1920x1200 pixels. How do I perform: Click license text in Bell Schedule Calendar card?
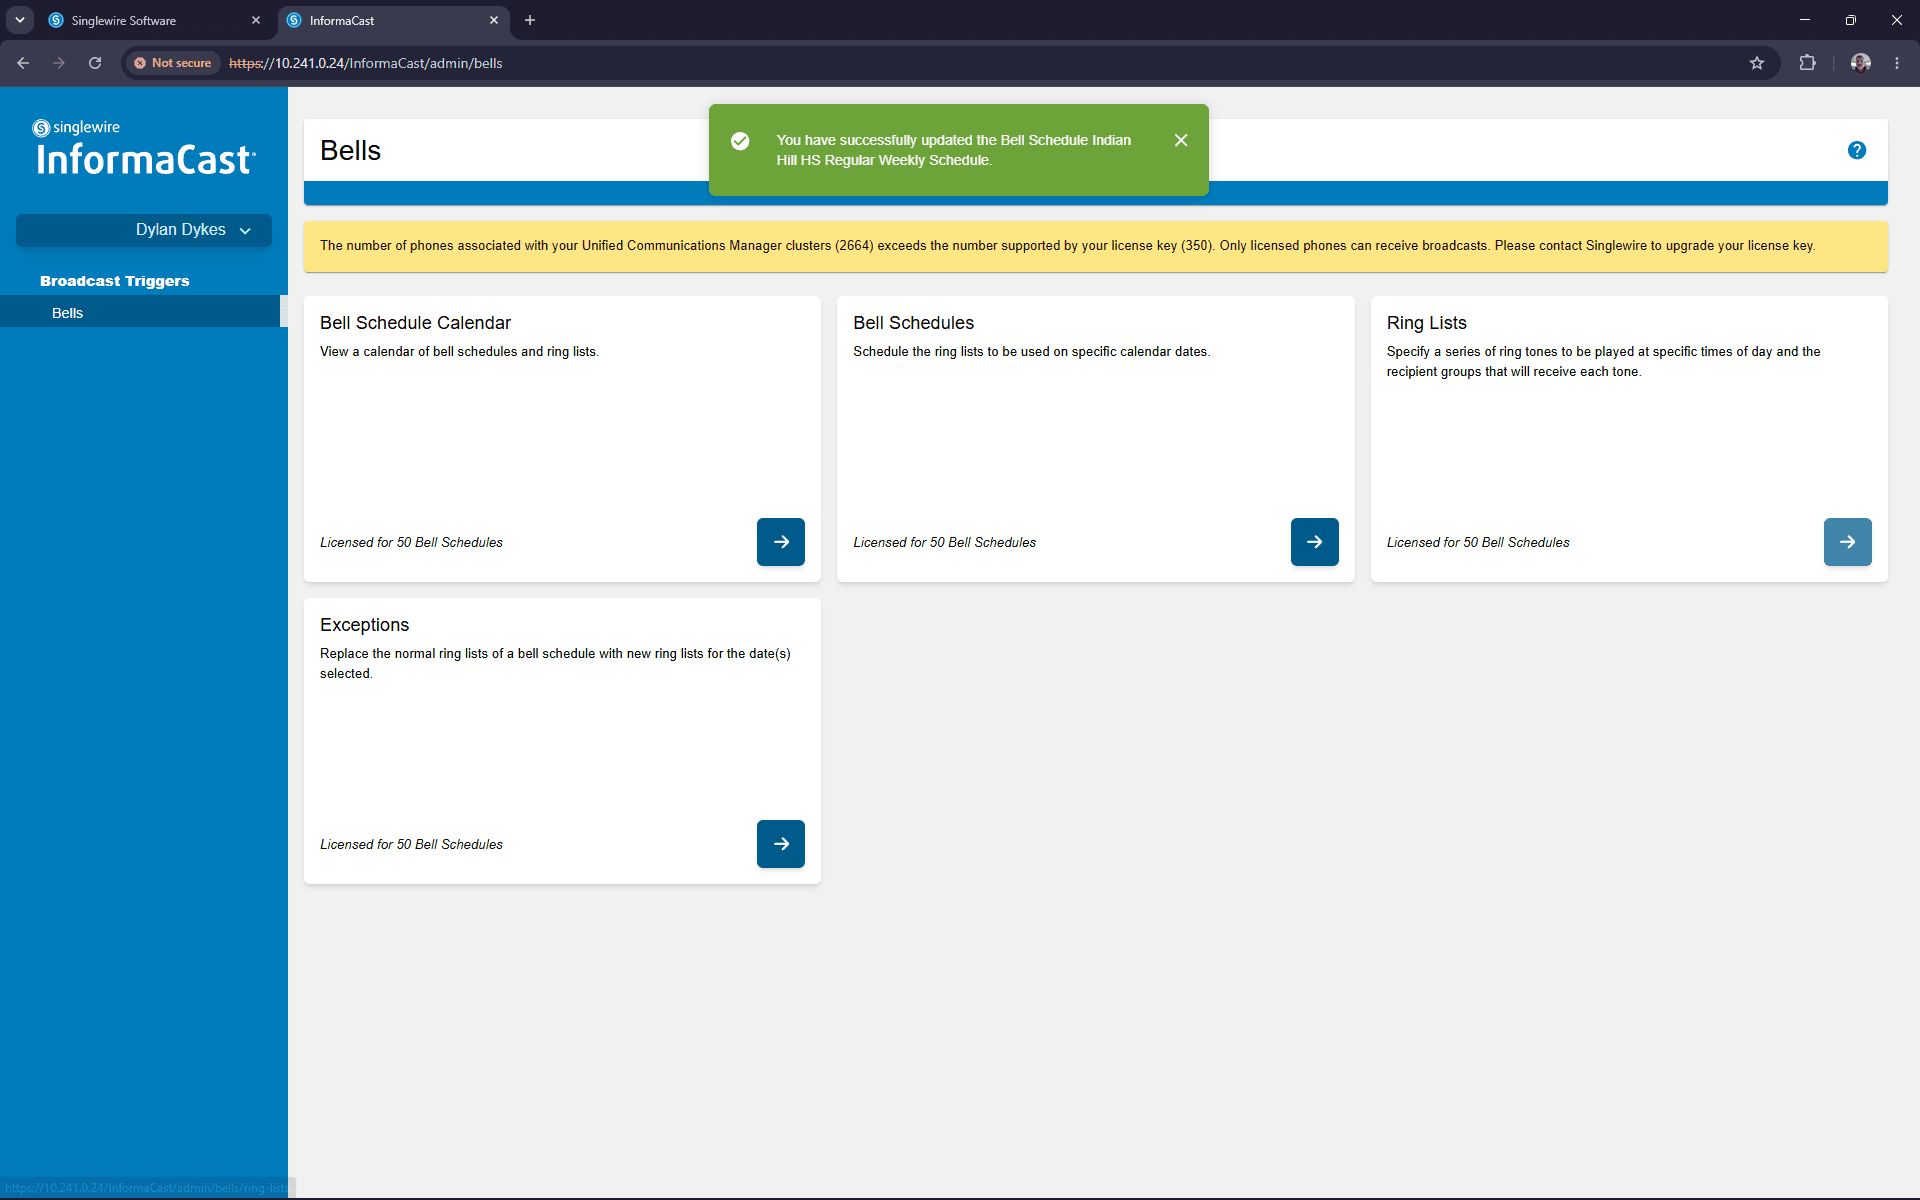point(411,543)
